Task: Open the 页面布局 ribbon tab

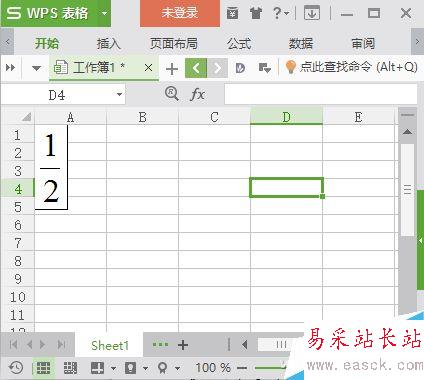Action: 173,43
